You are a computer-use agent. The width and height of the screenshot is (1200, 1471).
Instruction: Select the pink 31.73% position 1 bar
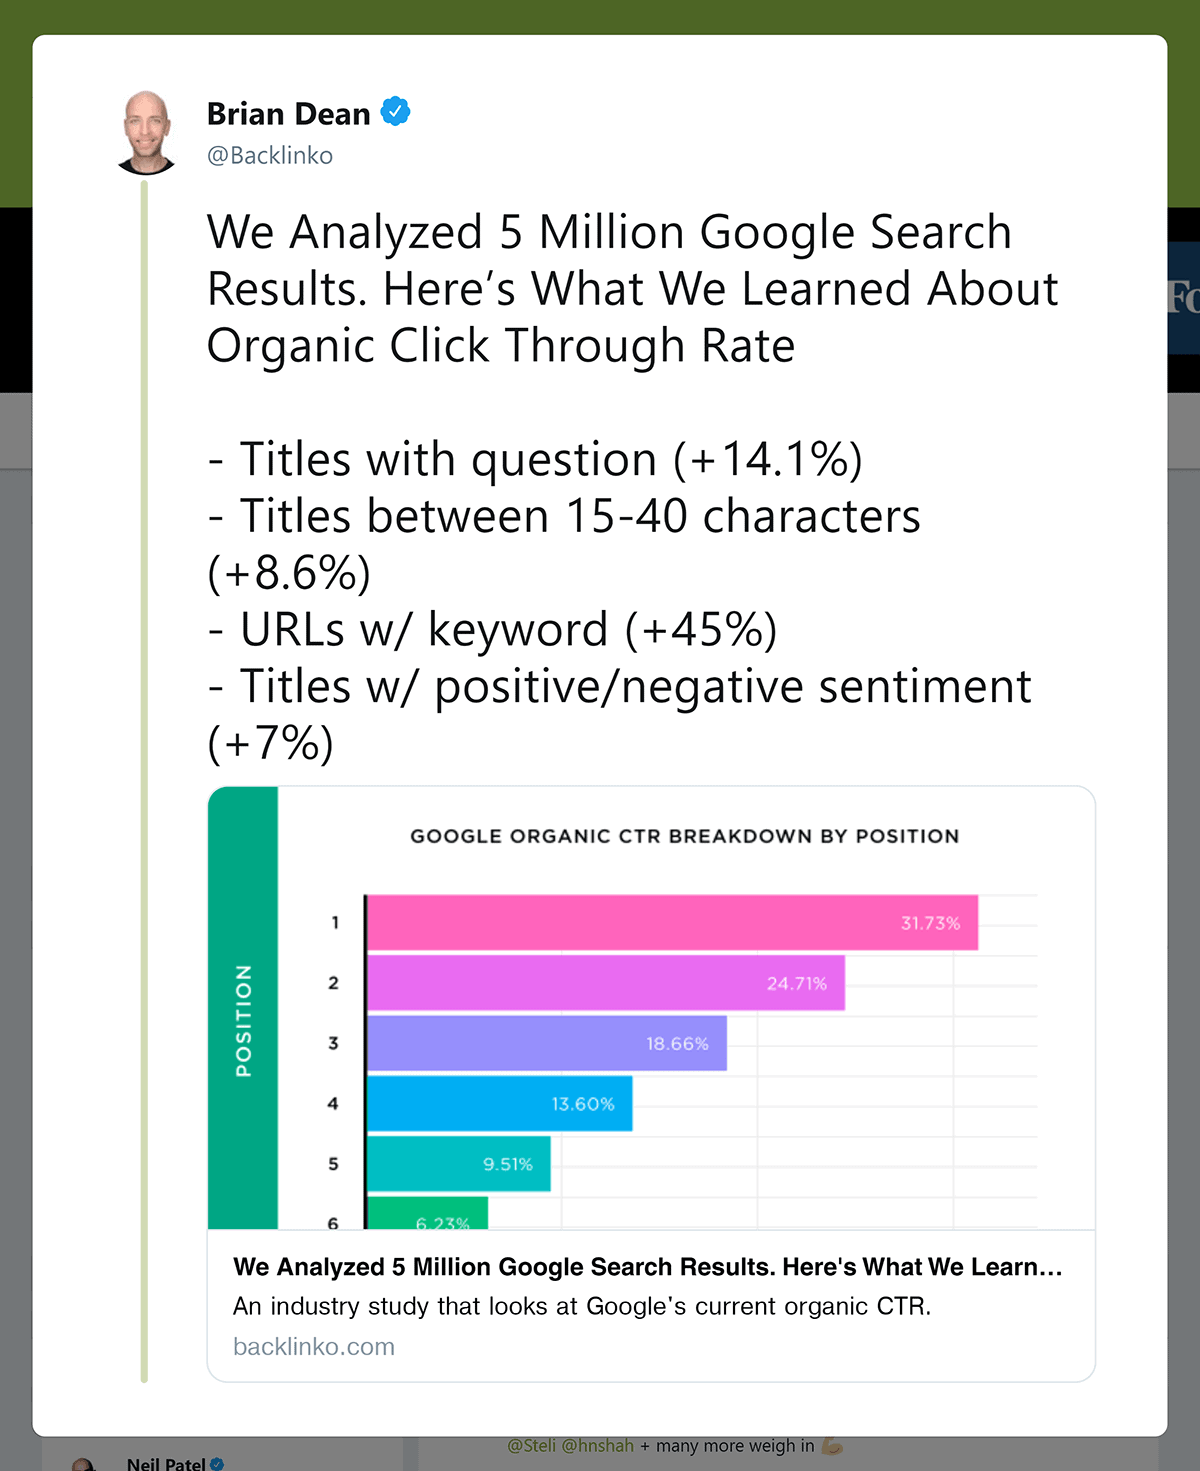point(672,922)
